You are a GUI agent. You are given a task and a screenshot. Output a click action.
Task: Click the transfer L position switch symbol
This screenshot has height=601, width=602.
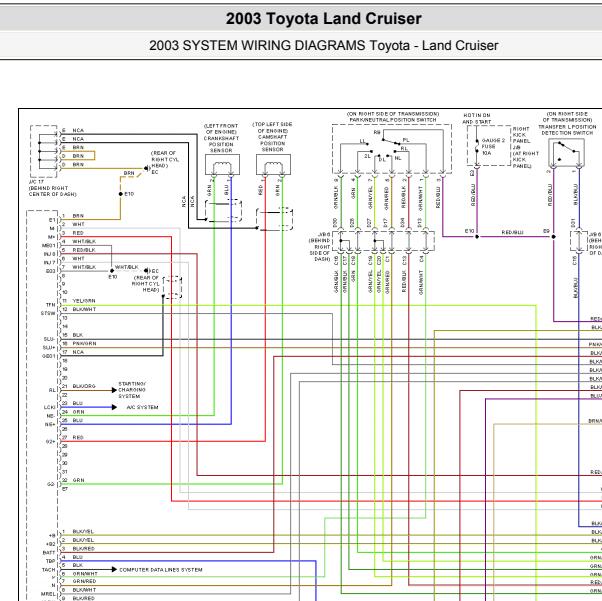567,152
